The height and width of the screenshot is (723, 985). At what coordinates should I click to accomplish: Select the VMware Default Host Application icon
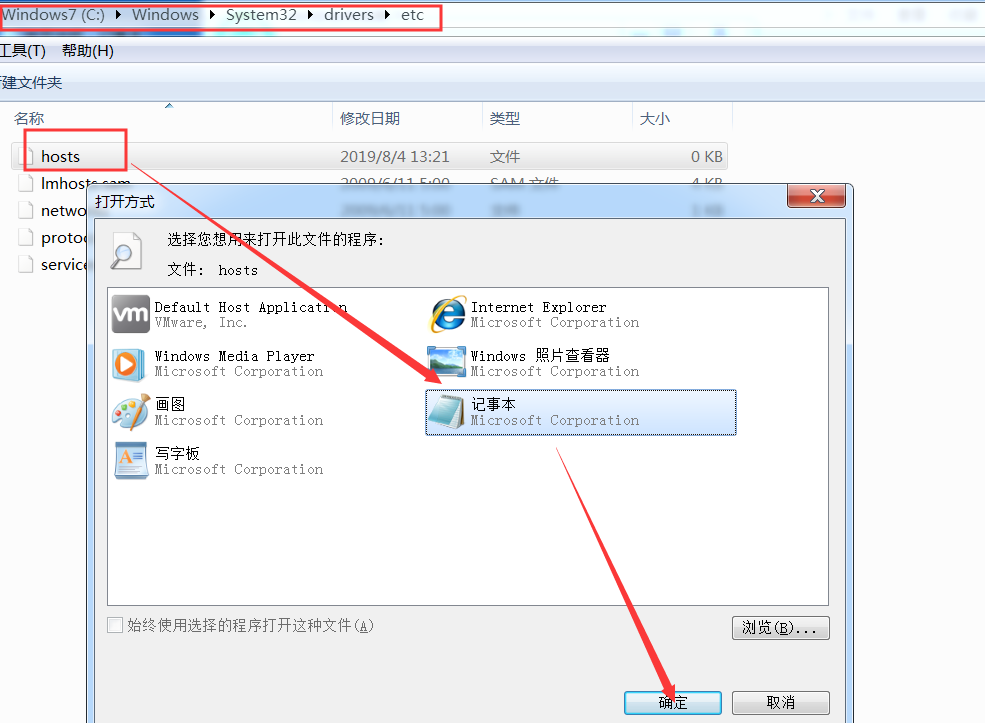pos(131,314)
